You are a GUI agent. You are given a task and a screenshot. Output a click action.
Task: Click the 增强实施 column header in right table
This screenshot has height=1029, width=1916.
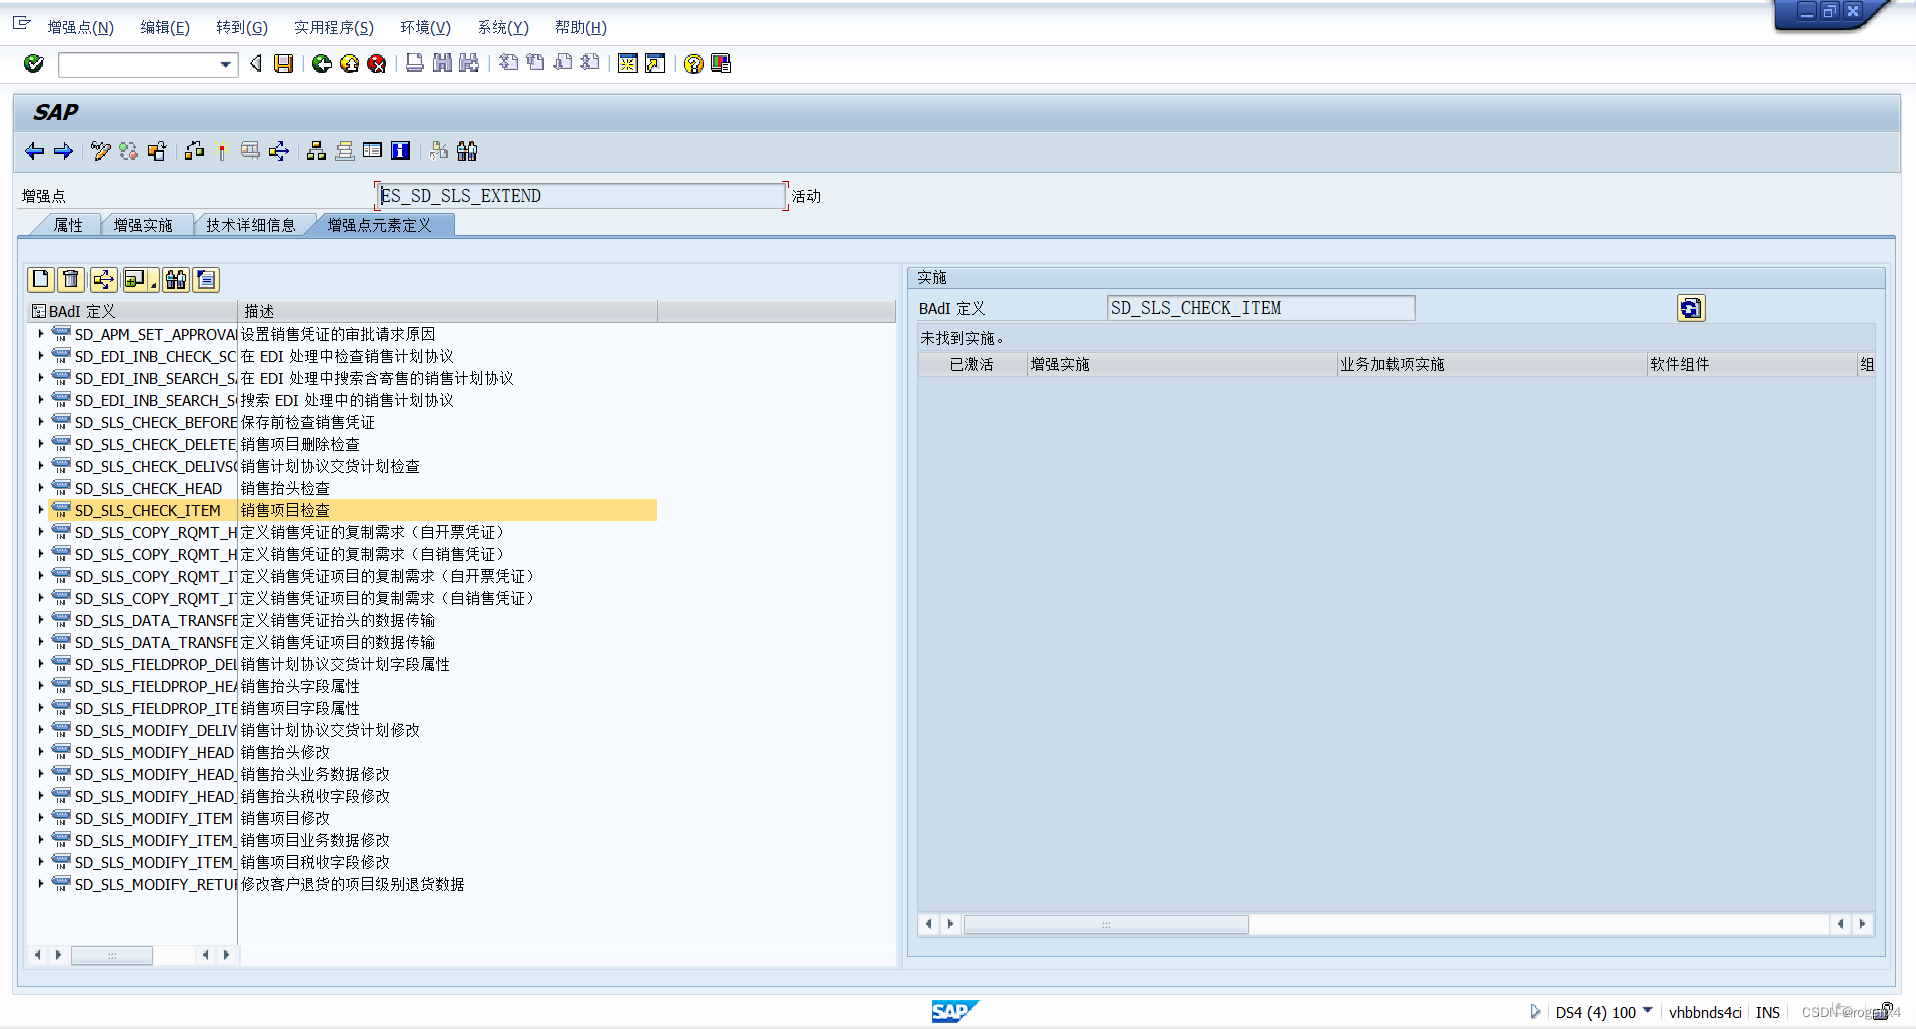(1183, 364)
